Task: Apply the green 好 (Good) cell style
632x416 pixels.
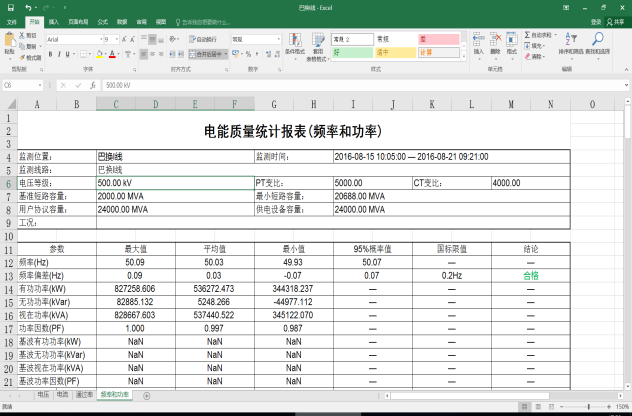Action: tap(352, 53)
